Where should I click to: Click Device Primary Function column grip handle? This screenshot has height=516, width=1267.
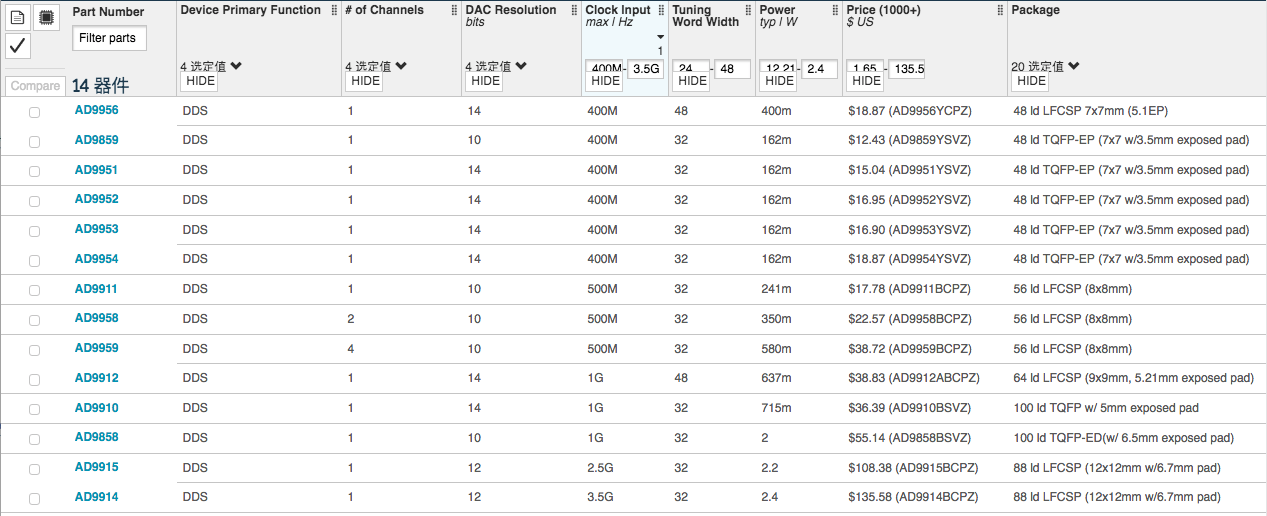(334, 11)
